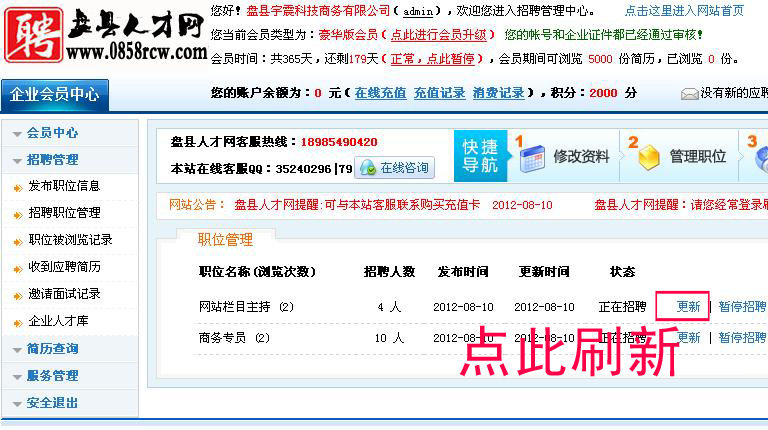Image resolution: width=768 pixels, height=430 pixels.
Task: Click 更新 for 网站栏目主持 job
Action: tap(688, 307)
